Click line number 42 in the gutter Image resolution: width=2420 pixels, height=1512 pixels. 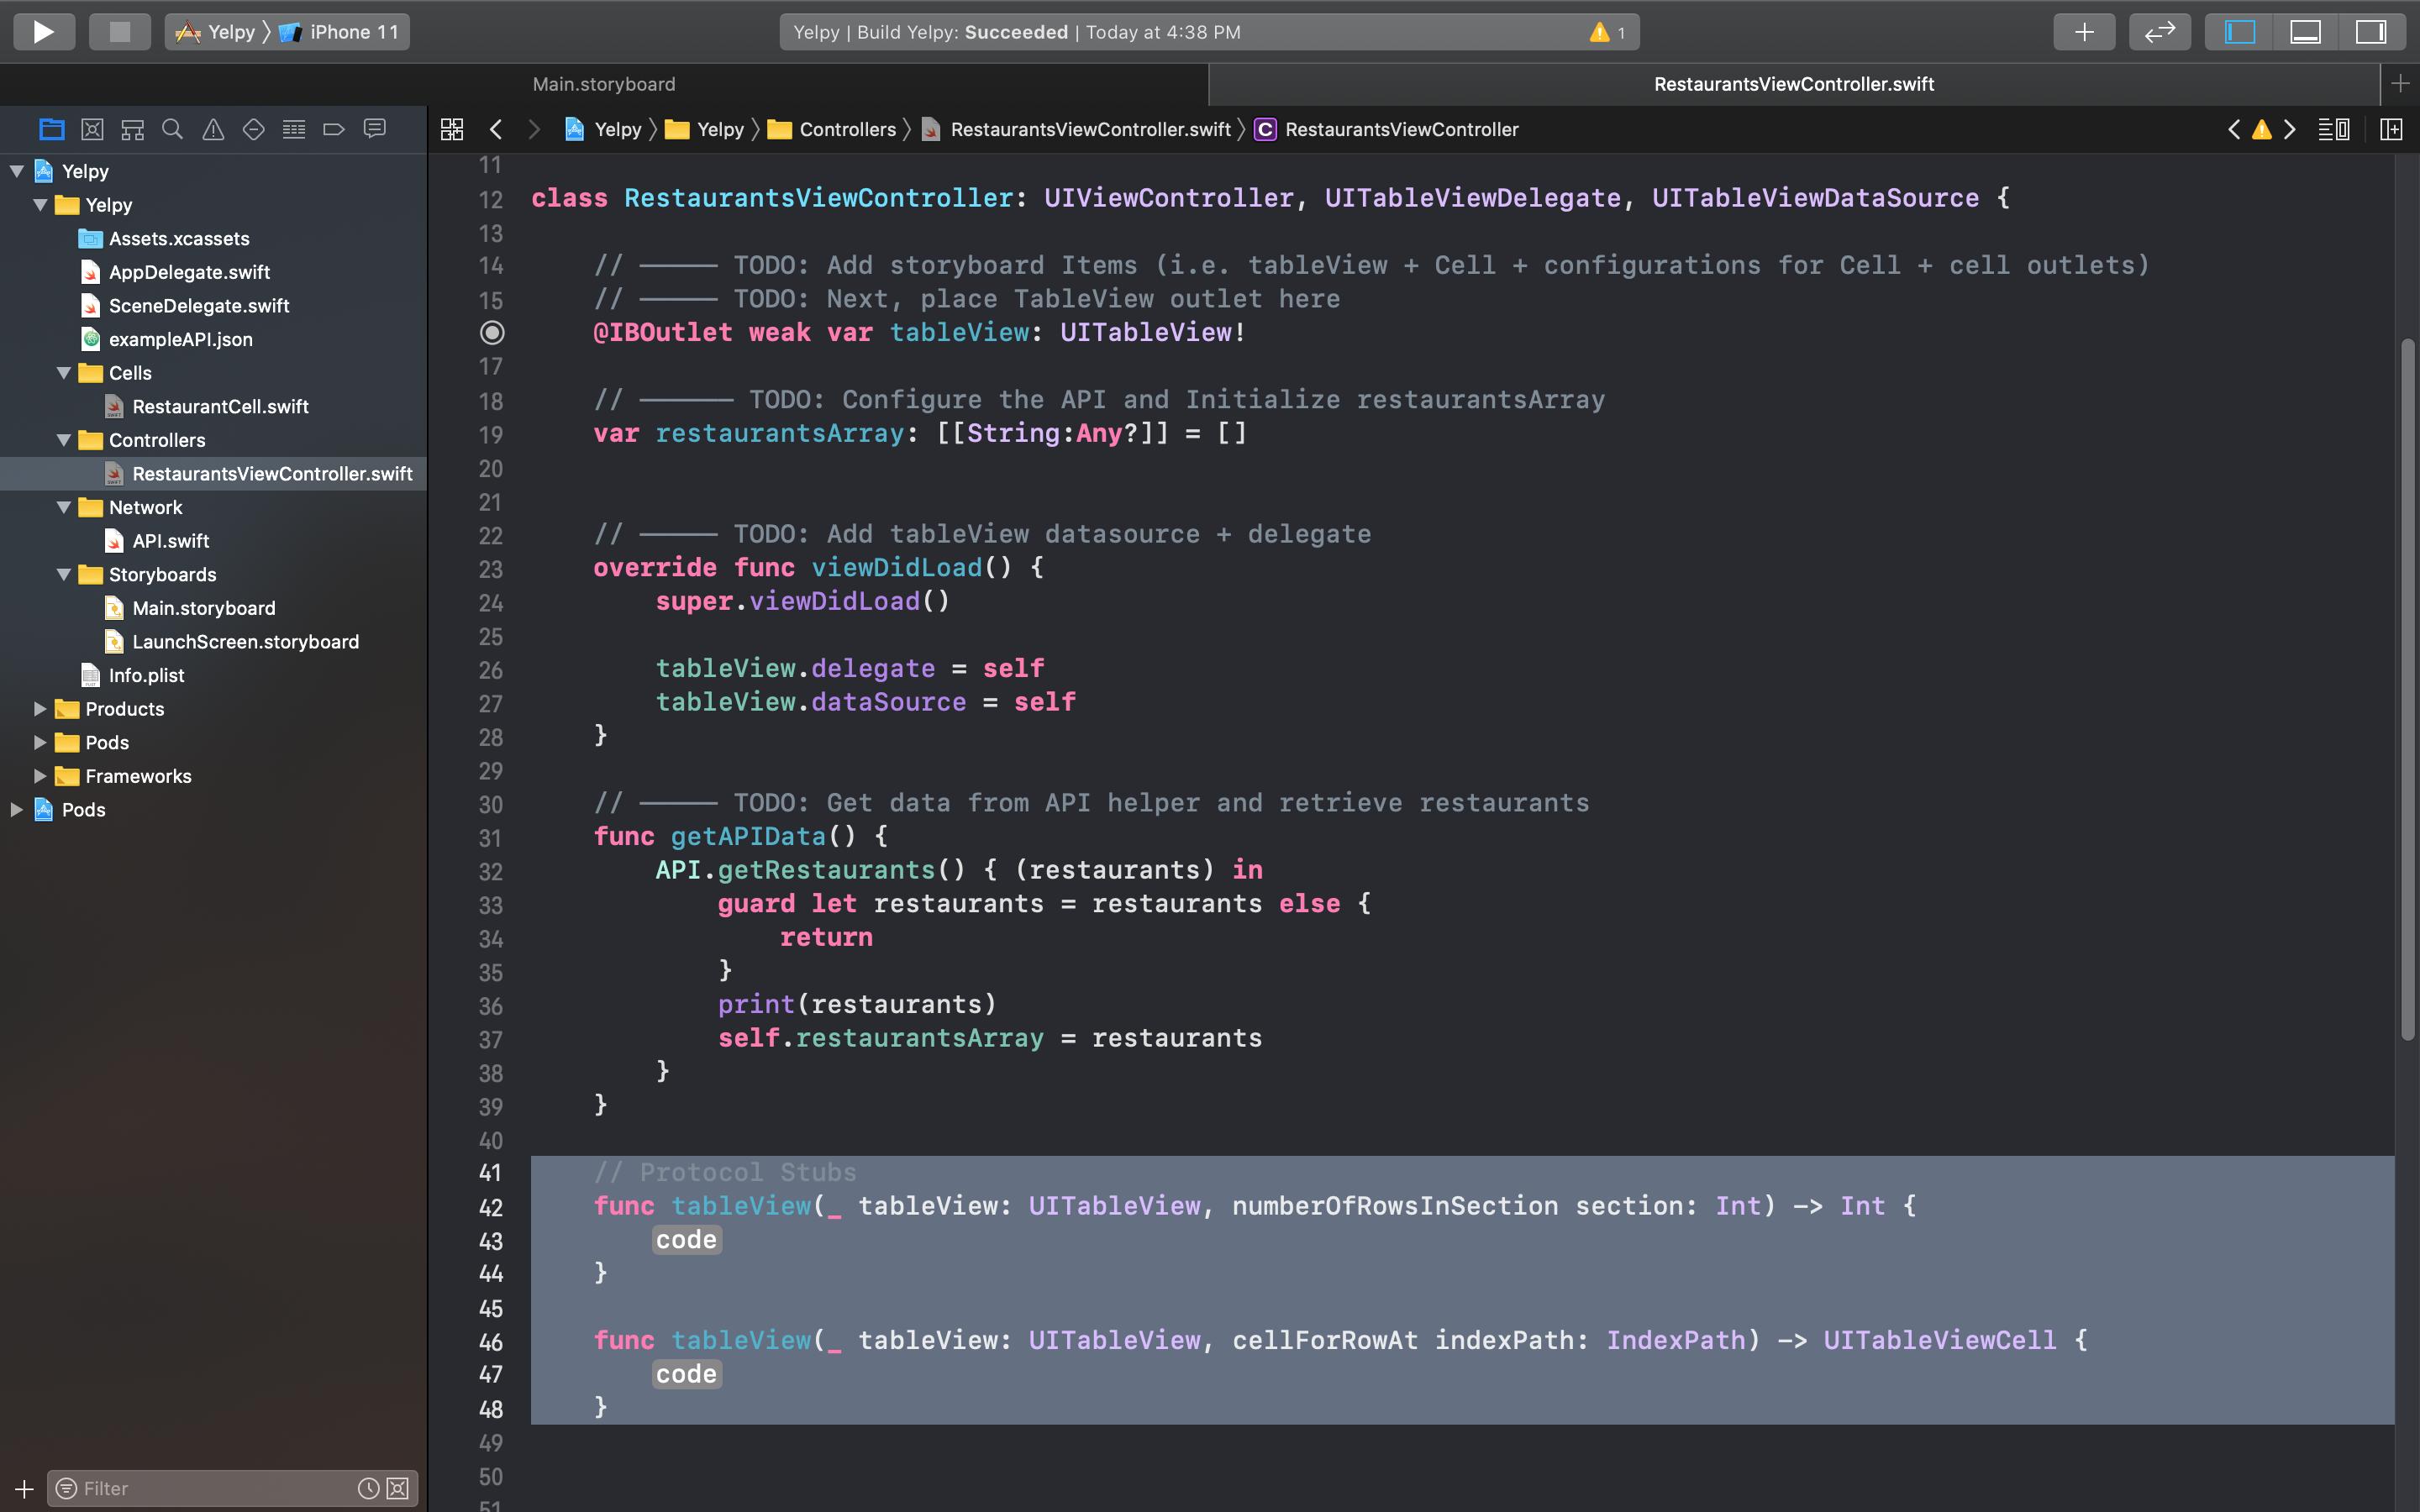490,1207
